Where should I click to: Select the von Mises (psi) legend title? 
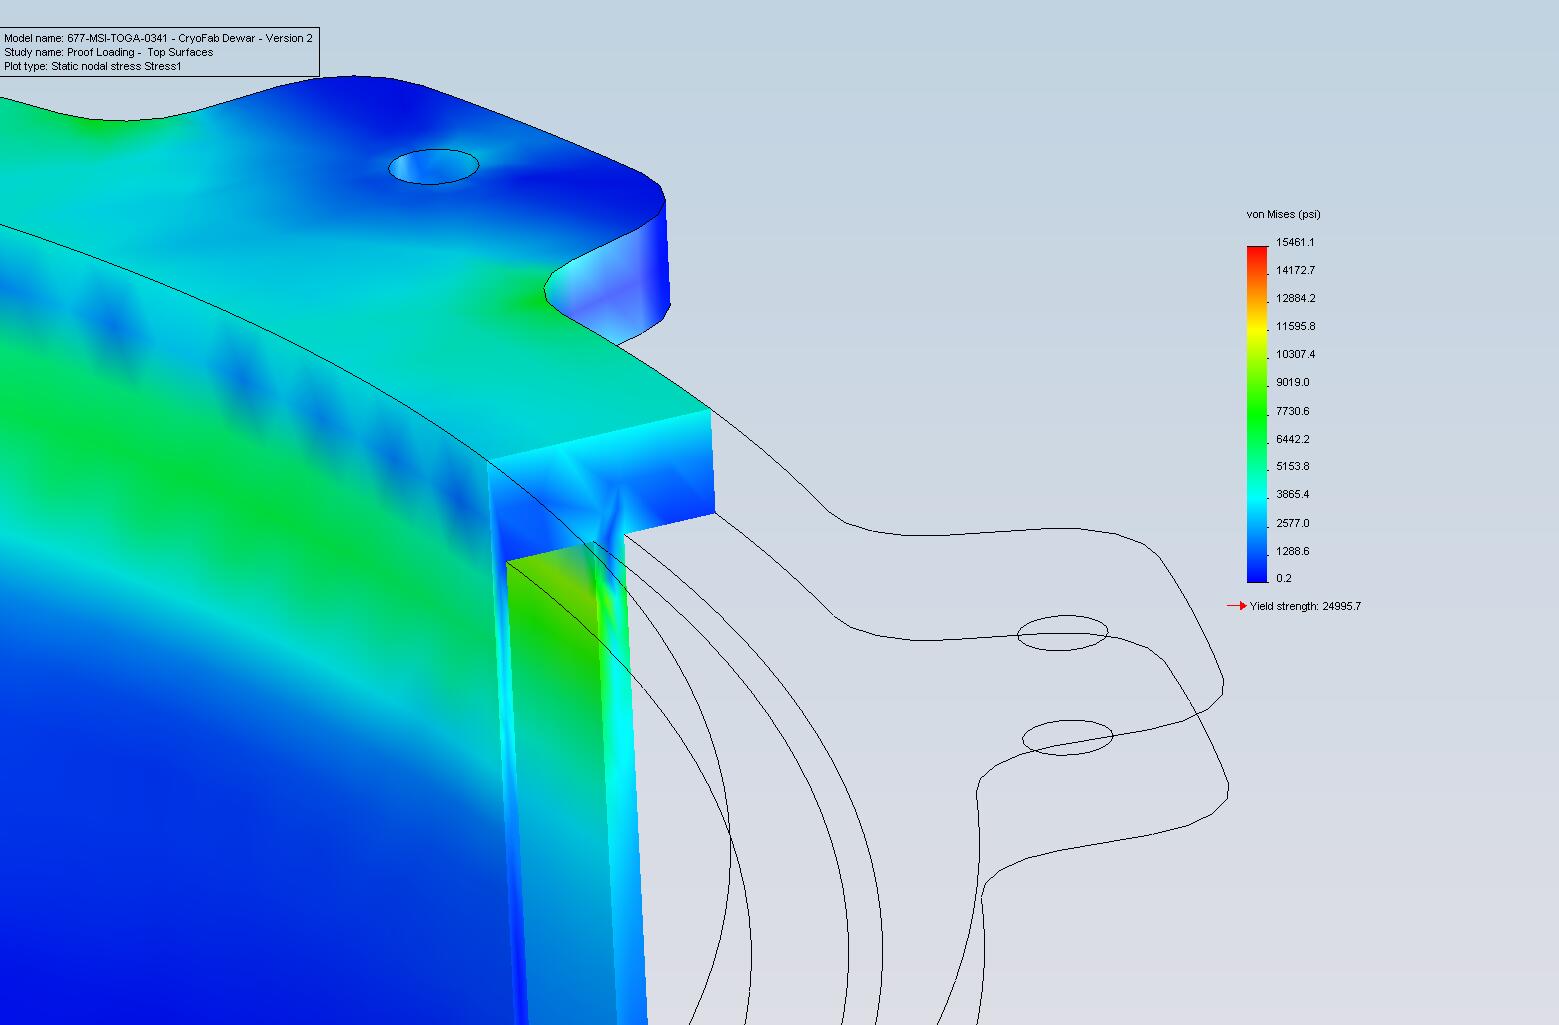[x=1283, y=214]
